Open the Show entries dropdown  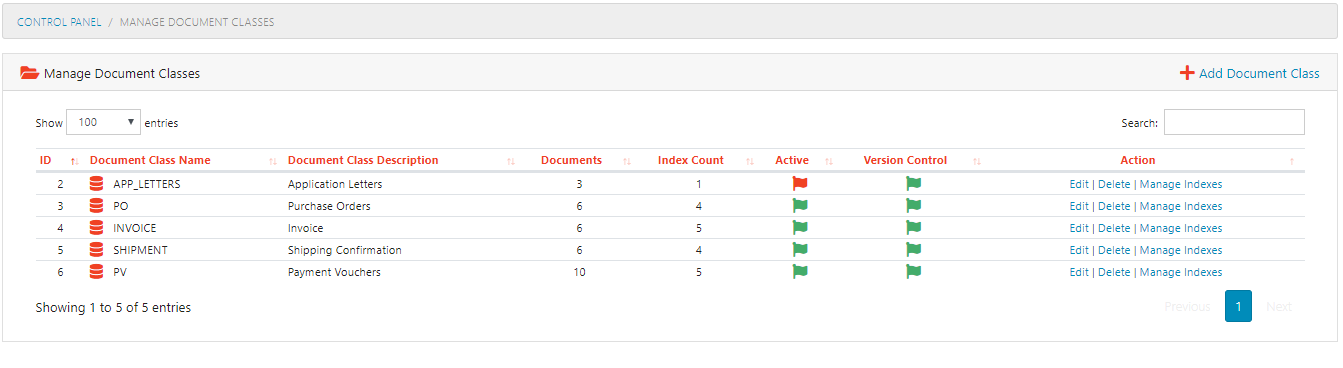[104, 122]
